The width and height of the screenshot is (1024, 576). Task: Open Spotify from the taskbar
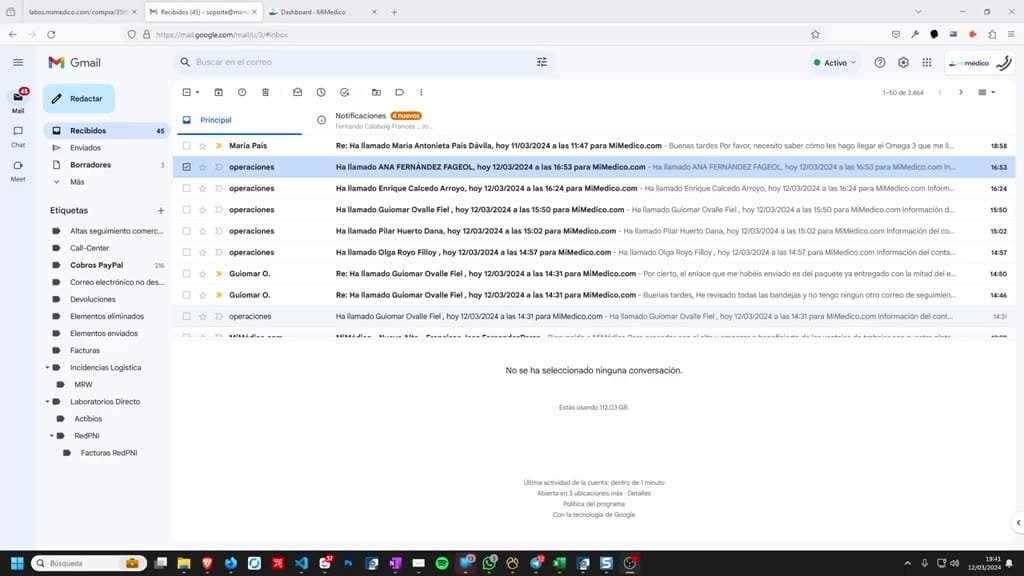(x=442, y=563)
